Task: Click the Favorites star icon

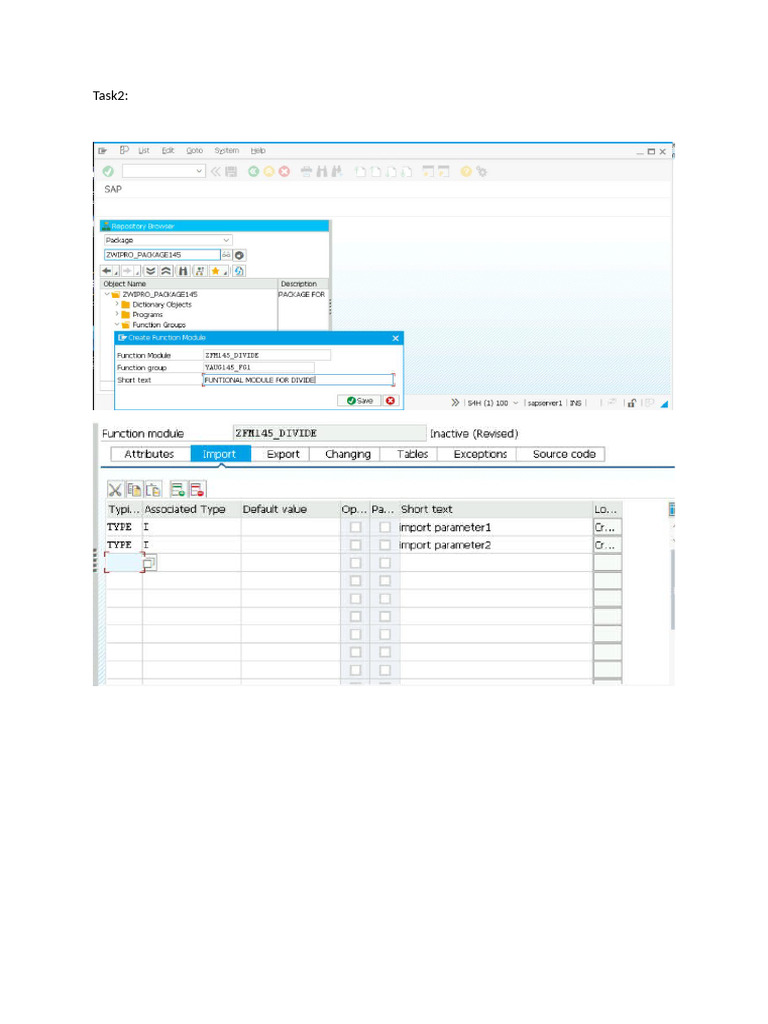Action: (x=216, y=271)
